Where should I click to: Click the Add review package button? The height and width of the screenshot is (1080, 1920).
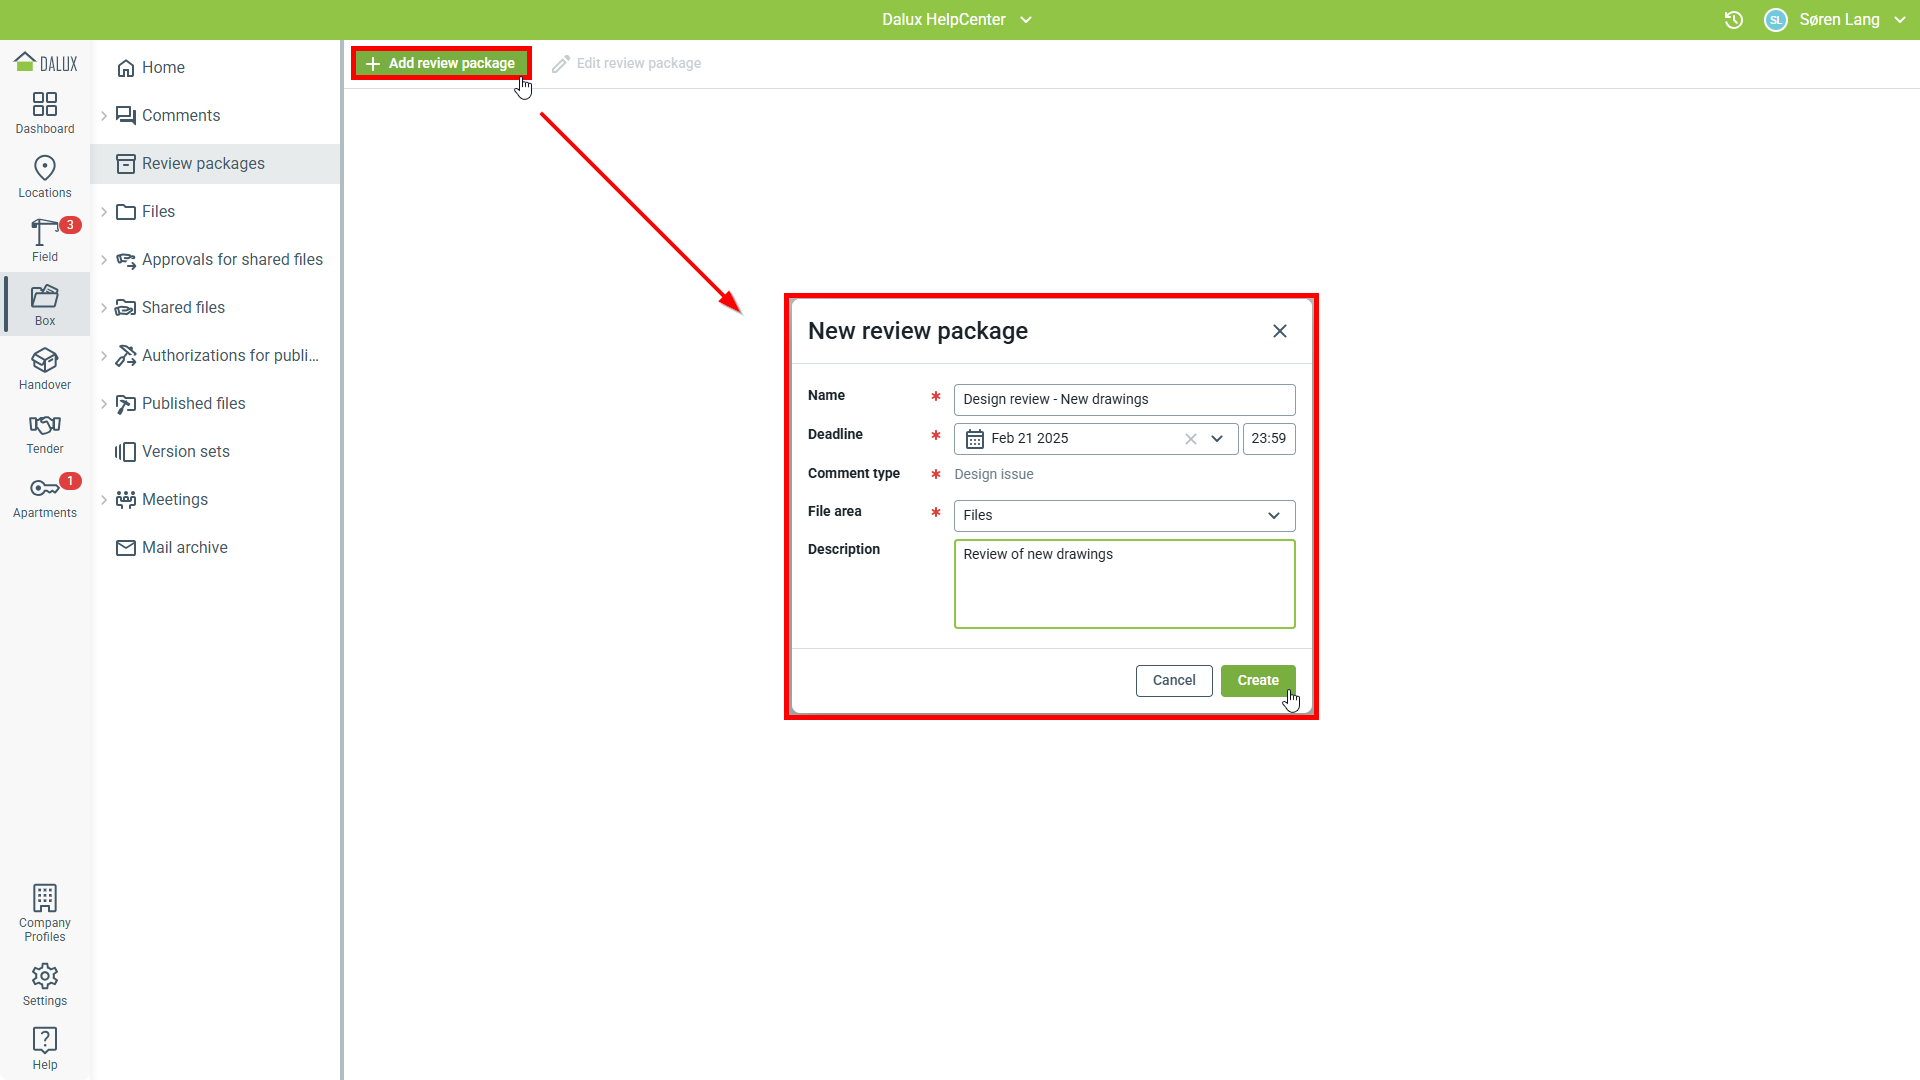coord(441,63)
